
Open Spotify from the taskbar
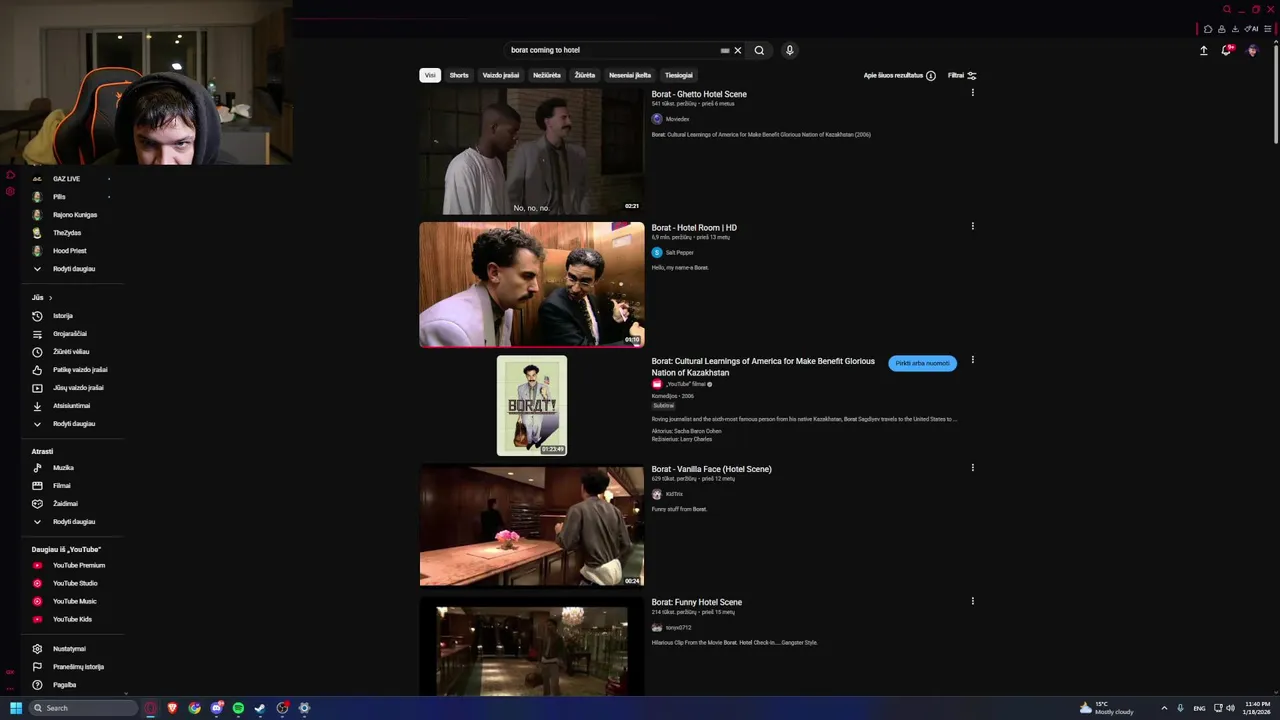click(x=238, y=708)
